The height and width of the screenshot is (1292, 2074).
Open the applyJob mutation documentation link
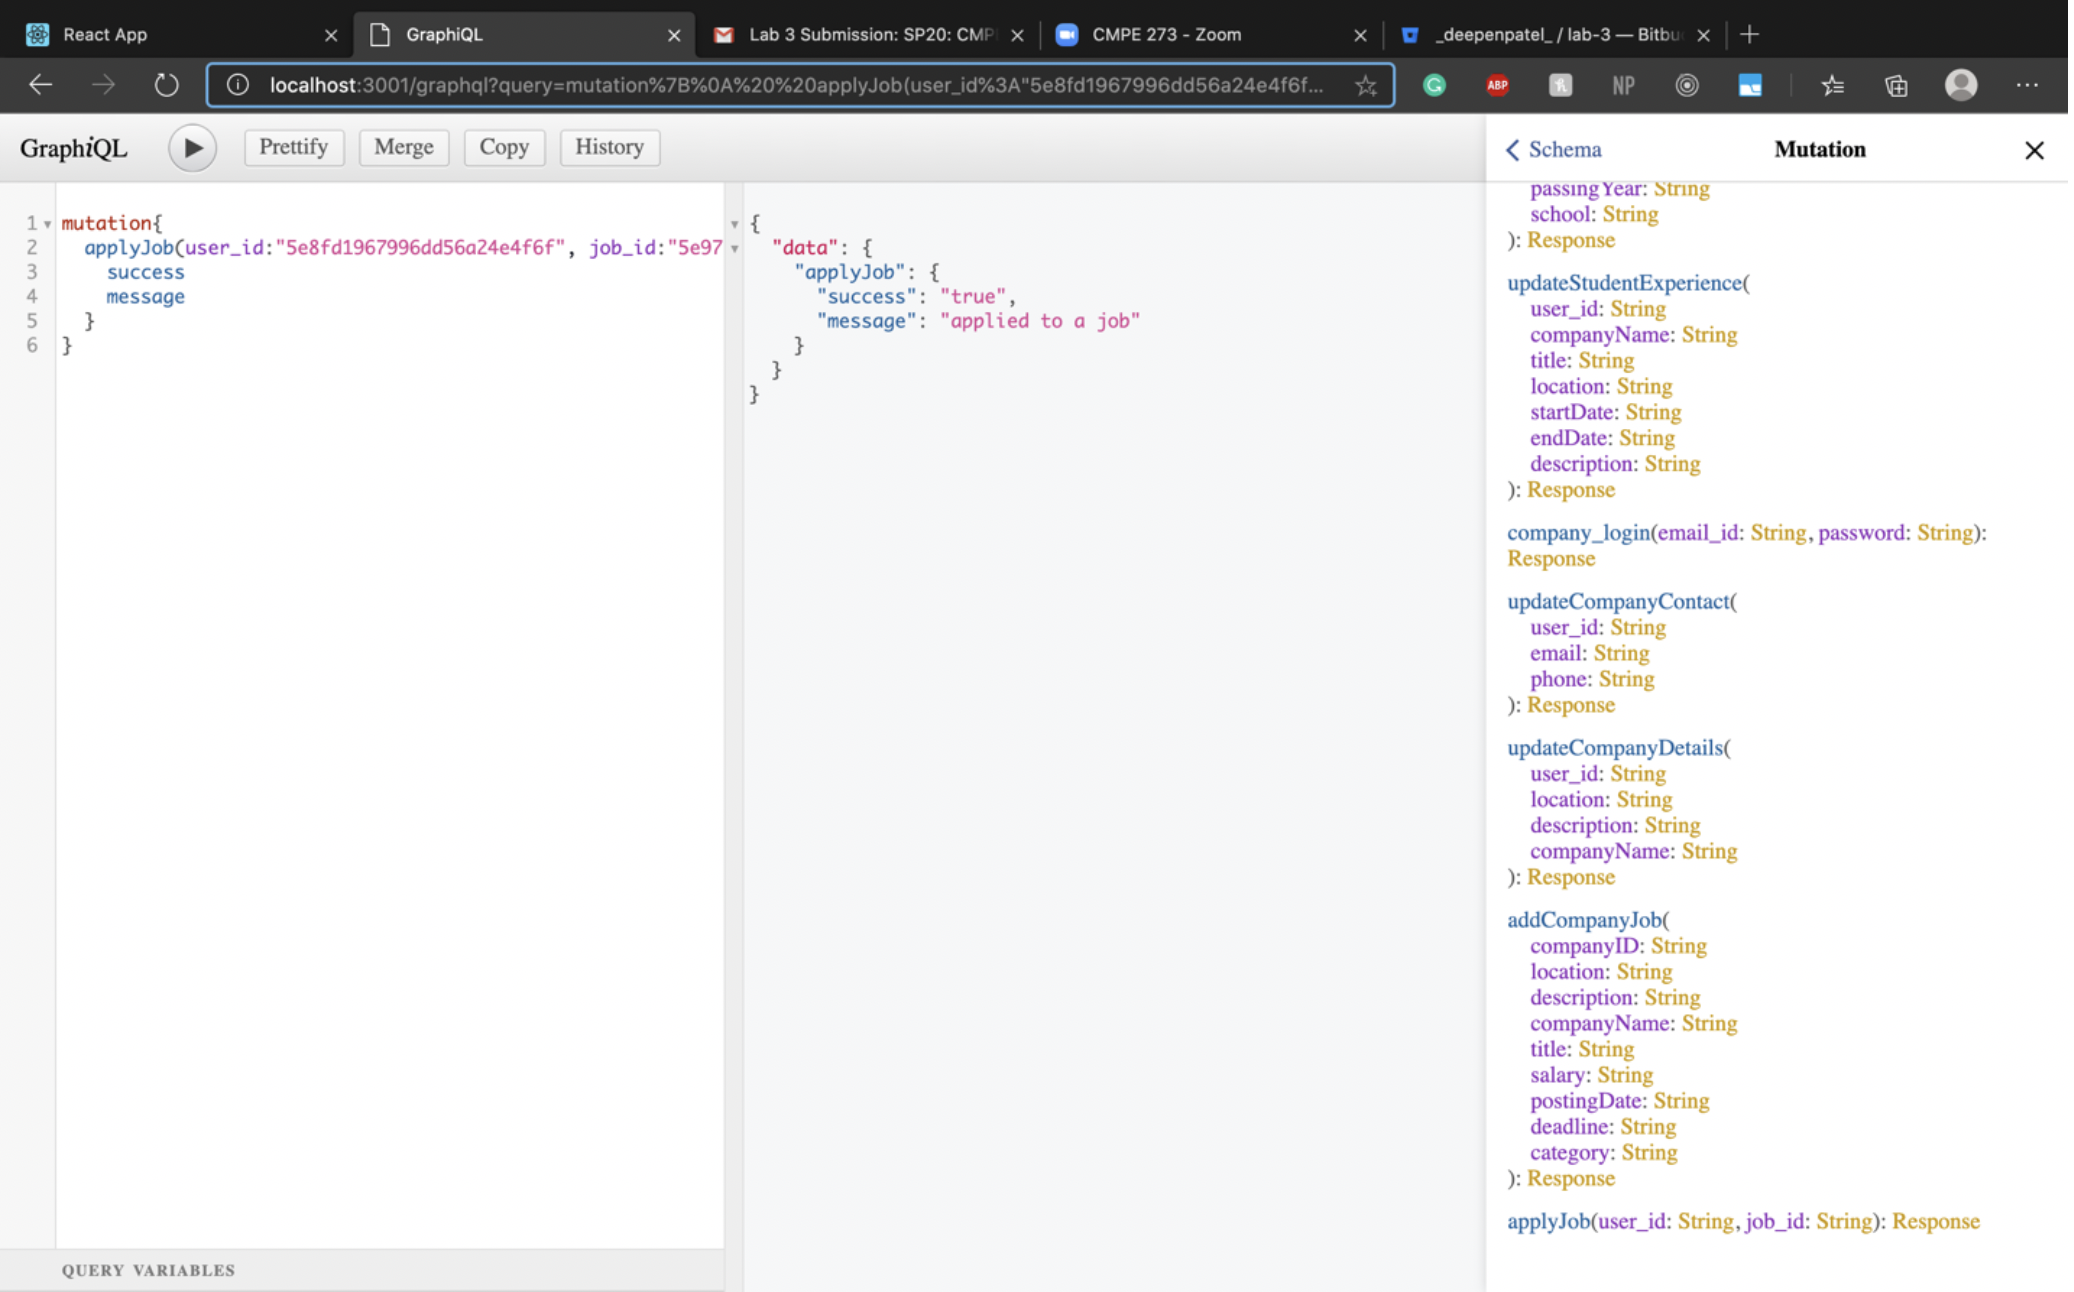[1548, 1221]
